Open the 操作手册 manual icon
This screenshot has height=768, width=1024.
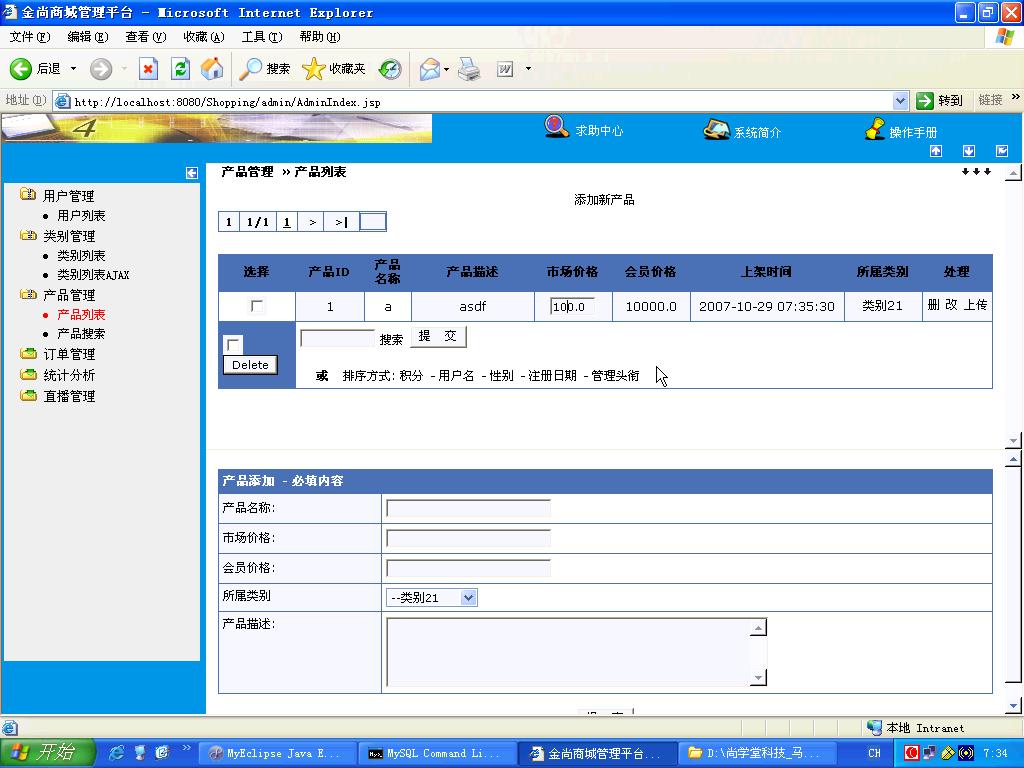pyautogui.click(x=875, y=130)
